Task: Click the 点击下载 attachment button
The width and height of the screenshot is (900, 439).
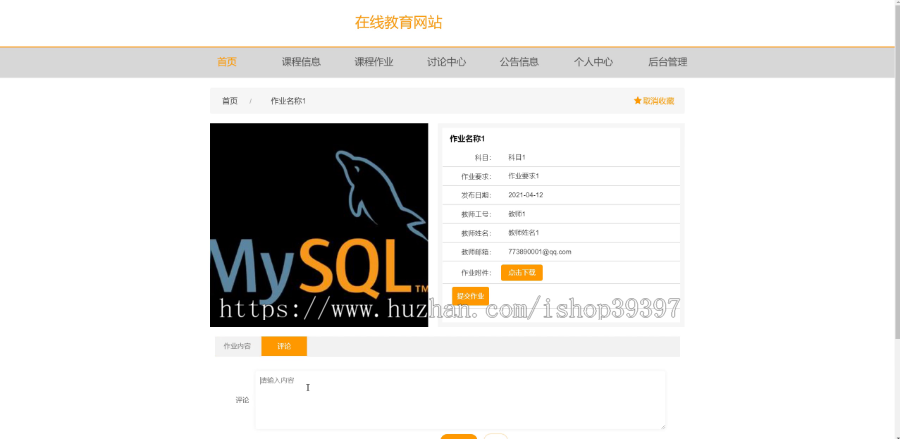Action: [x=522, y=273]
